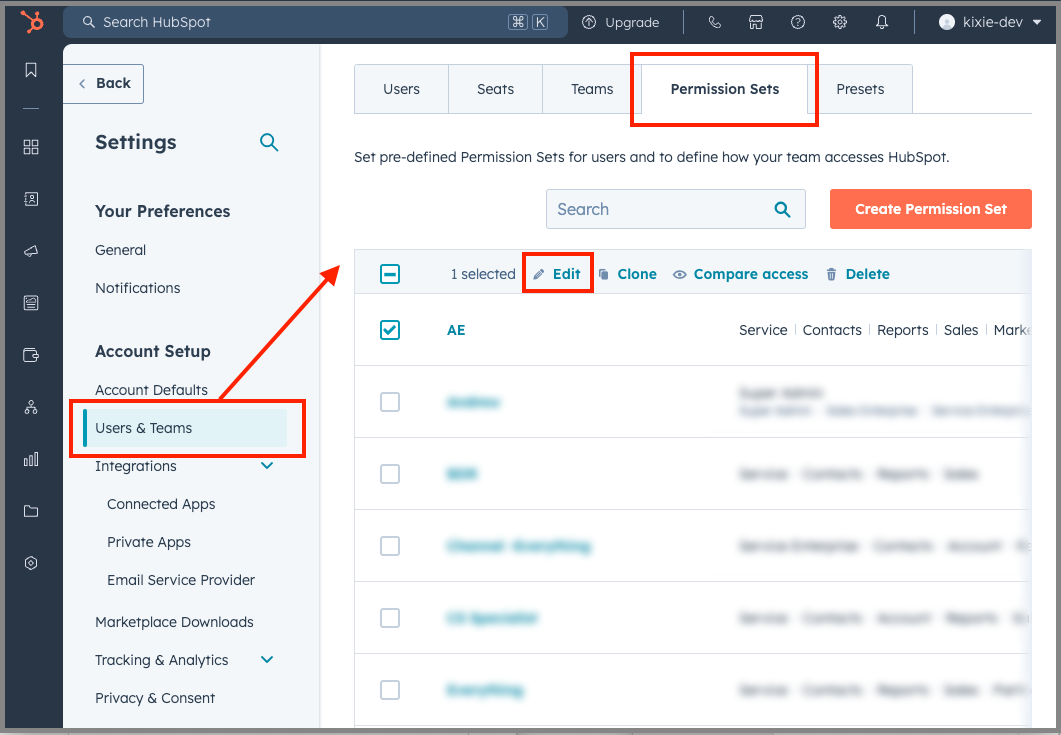Viewport: 1061px width, 735px height.
Task: Open Content icon in left rail
Action: [x=31, y=303]
